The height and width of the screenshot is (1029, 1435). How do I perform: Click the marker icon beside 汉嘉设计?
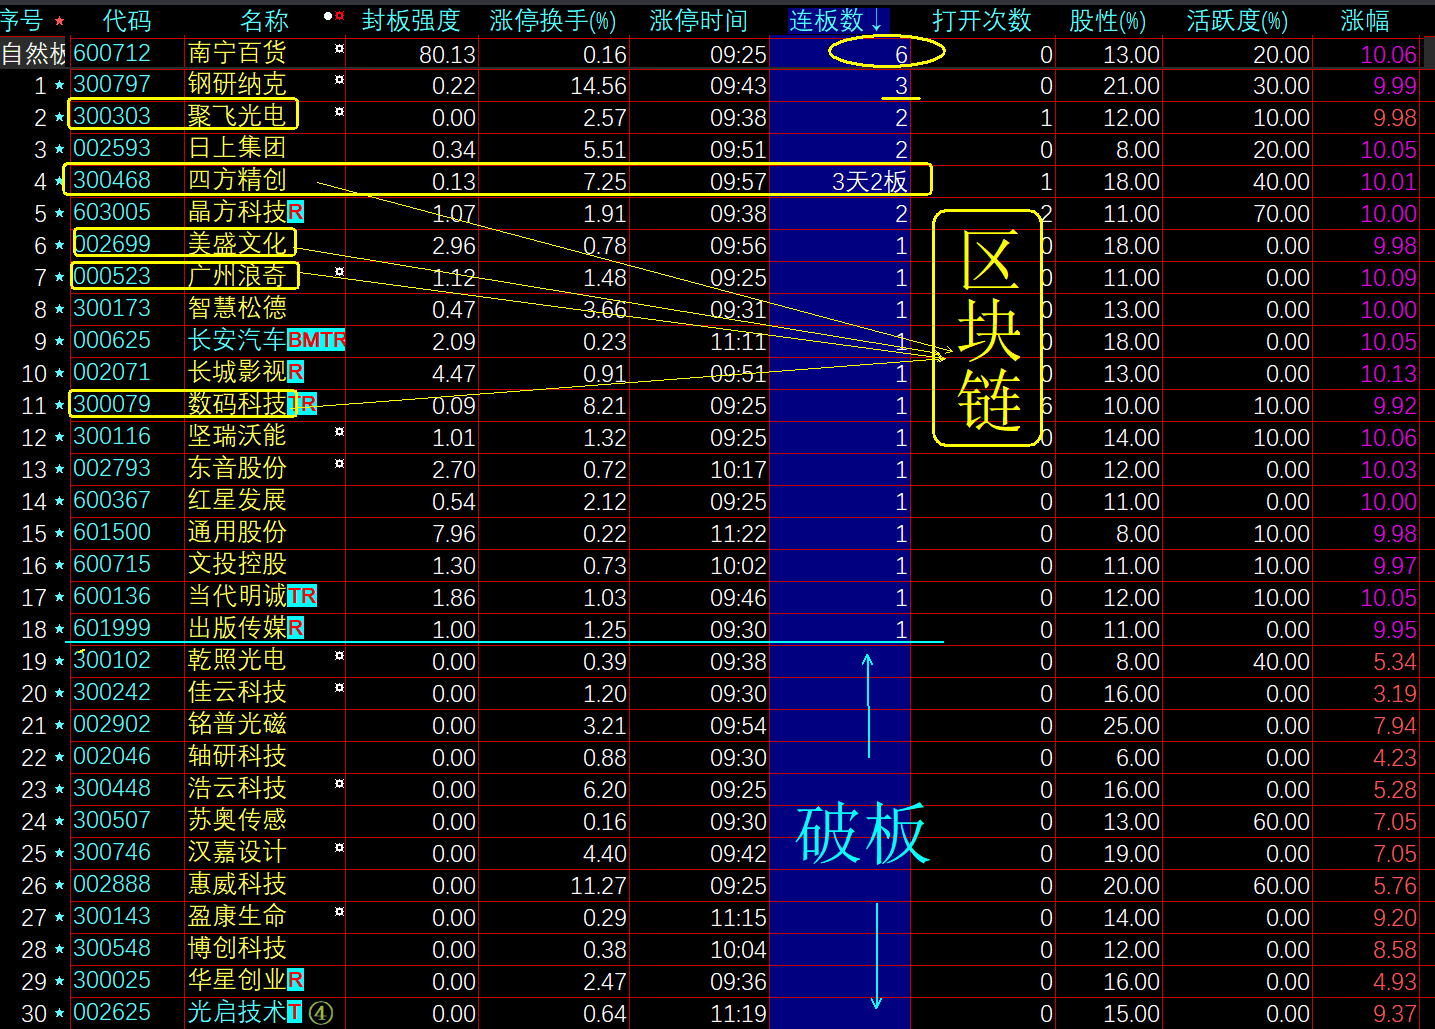pos(339,848)
